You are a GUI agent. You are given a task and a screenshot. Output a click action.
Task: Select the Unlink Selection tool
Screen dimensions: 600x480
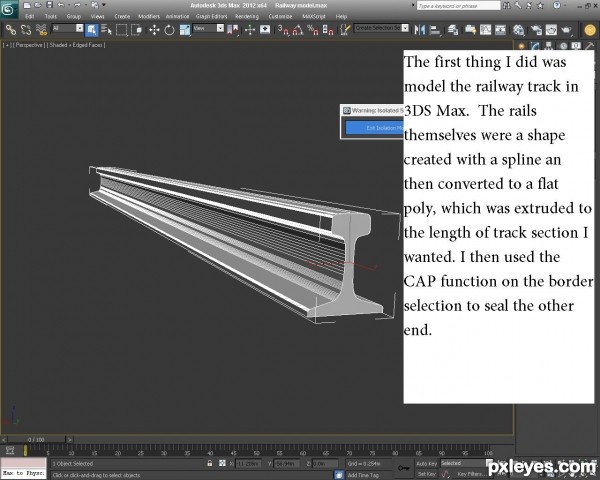pos(26,30)
